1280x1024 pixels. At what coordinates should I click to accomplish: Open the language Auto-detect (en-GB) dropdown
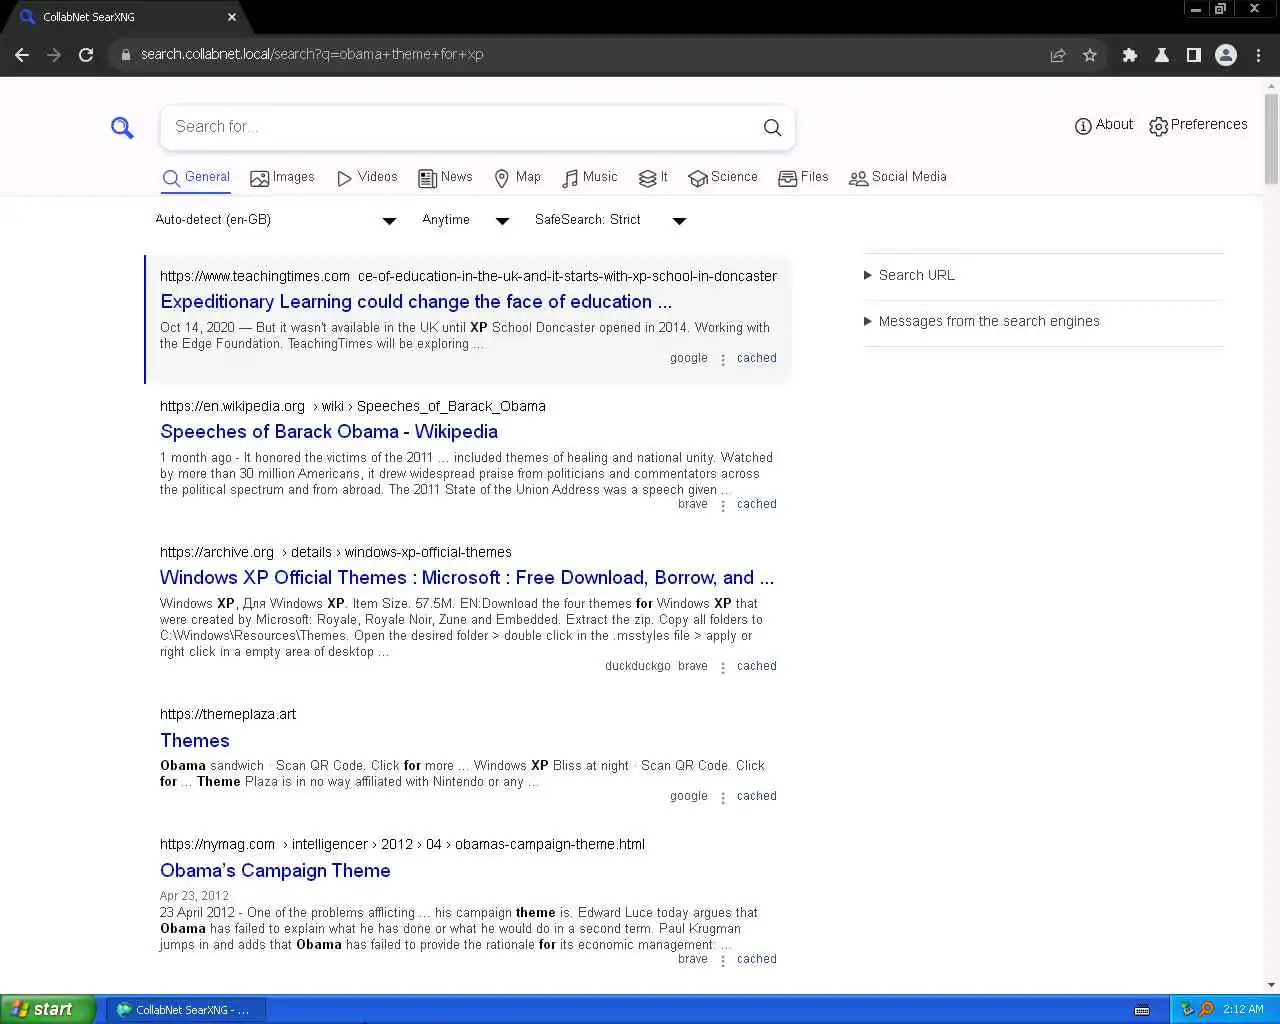point(276,220)
